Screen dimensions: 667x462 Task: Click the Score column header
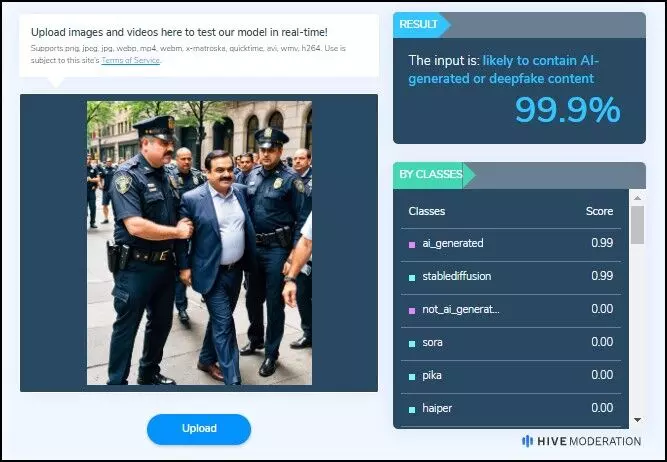599,211
